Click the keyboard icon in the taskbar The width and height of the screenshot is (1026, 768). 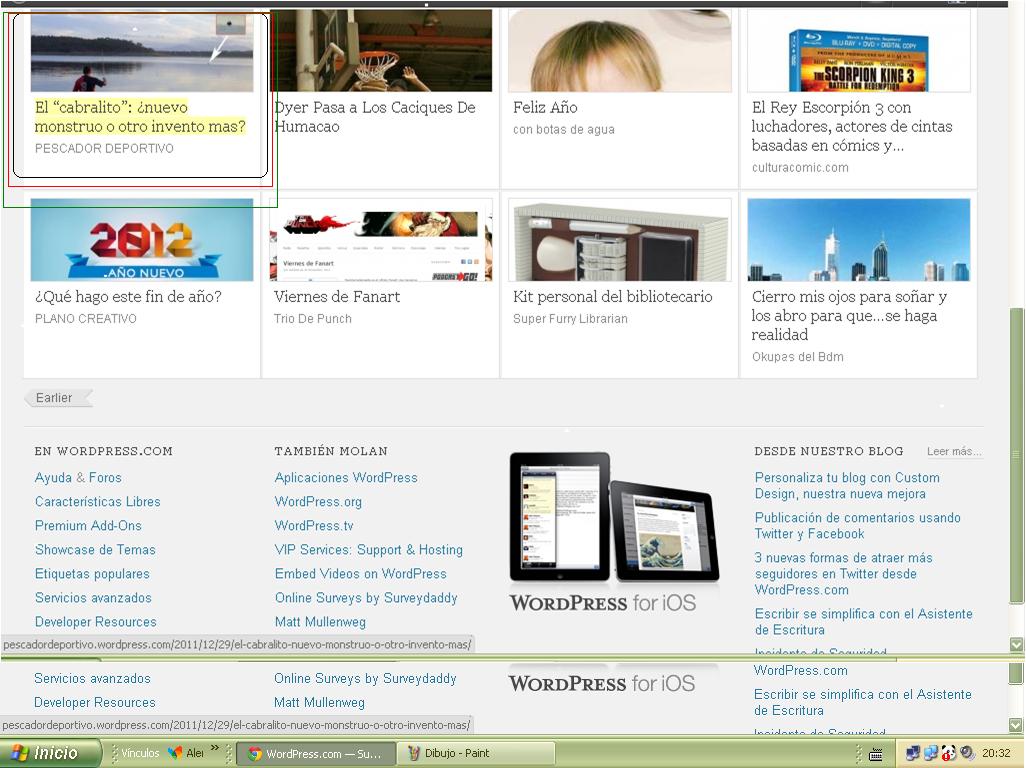click(876, 754)
